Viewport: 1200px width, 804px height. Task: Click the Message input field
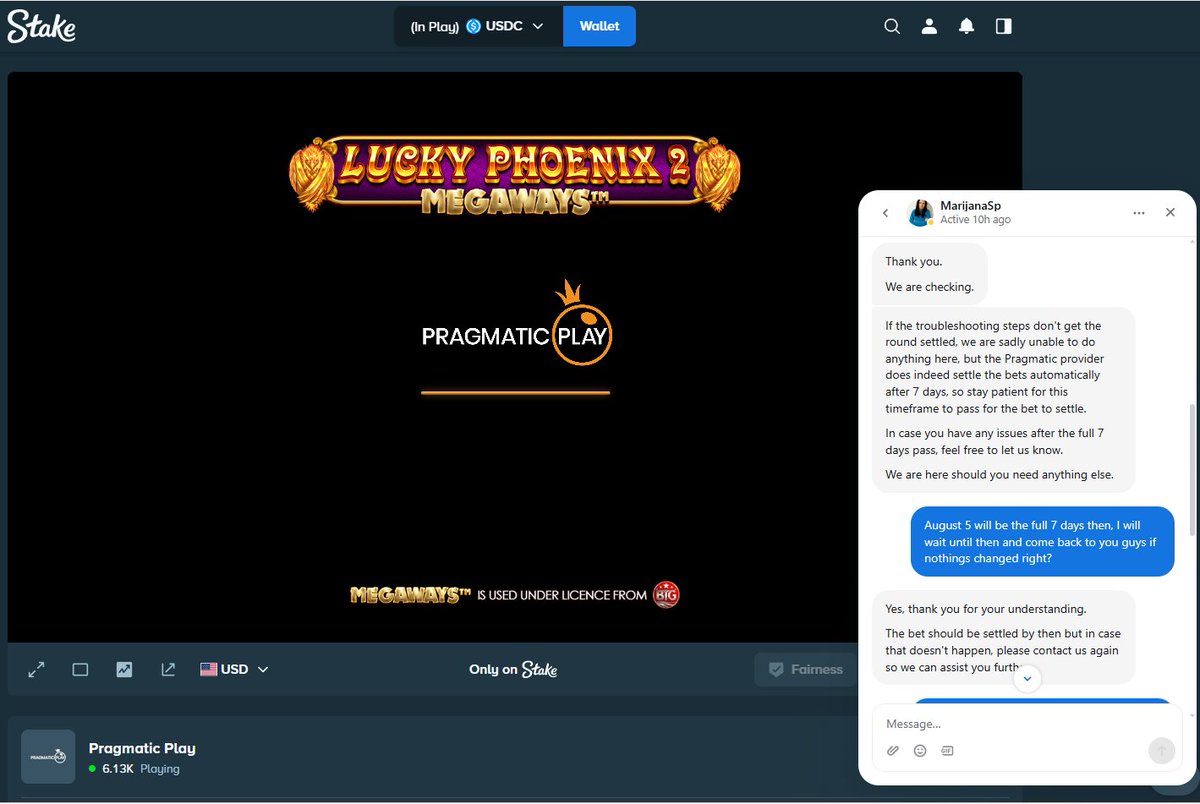point(1027,723)
